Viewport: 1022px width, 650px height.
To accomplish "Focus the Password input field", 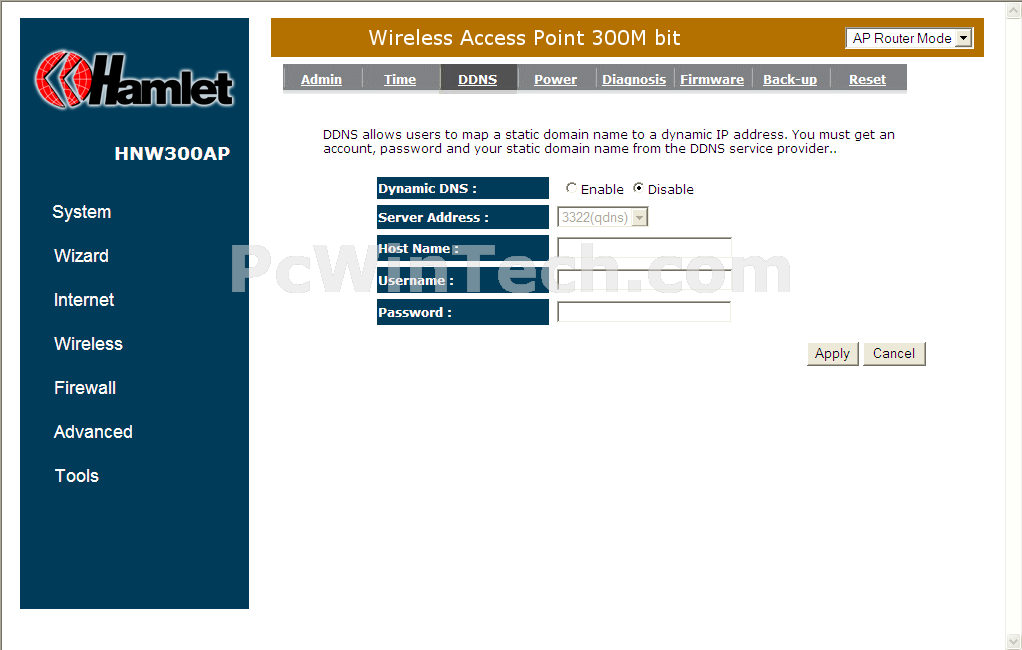I will [x=644, y=312].
